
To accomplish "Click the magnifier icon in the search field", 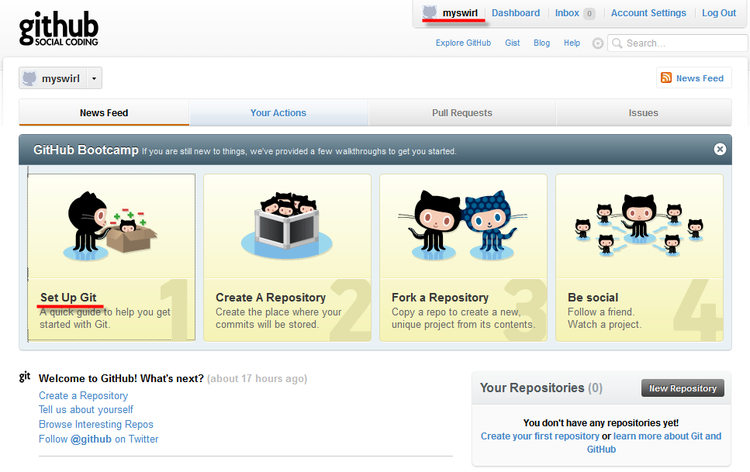I will pyautogui.click(x=617, y=43).
